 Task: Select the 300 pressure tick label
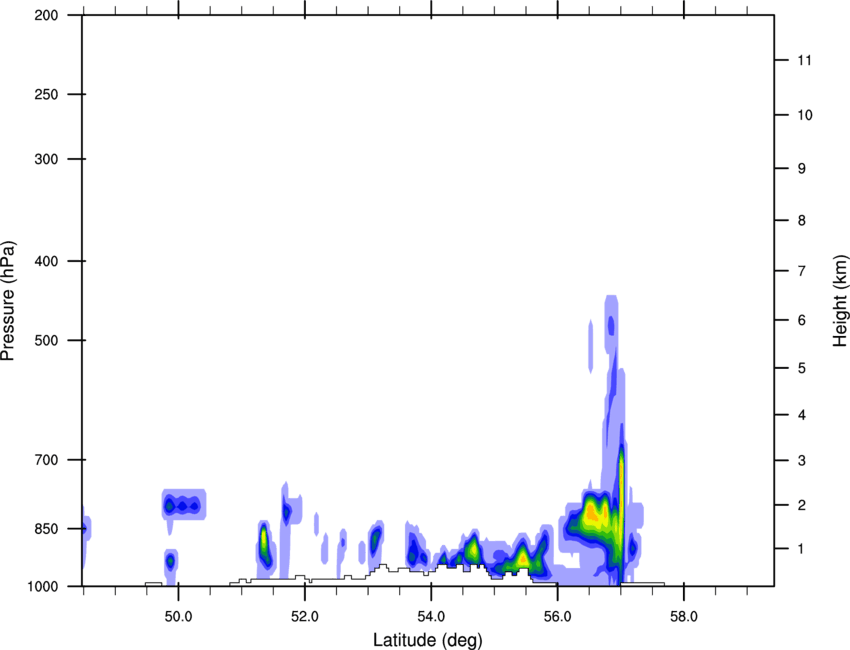click(46, 159)
